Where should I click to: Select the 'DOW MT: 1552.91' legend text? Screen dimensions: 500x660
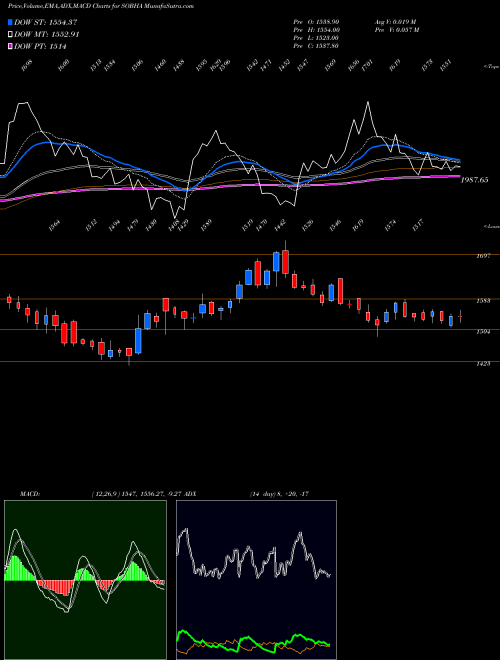[x=47, y=35]
